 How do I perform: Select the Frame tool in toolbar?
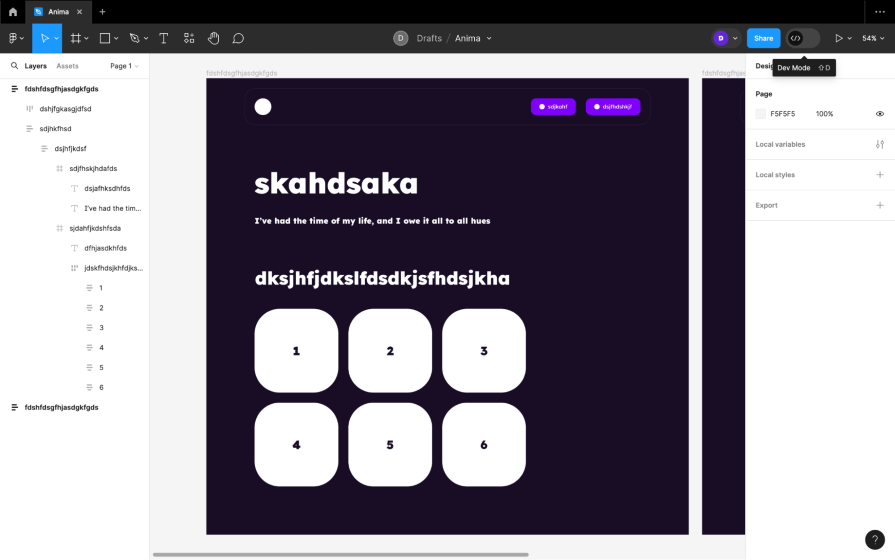[x=76, y=38]
